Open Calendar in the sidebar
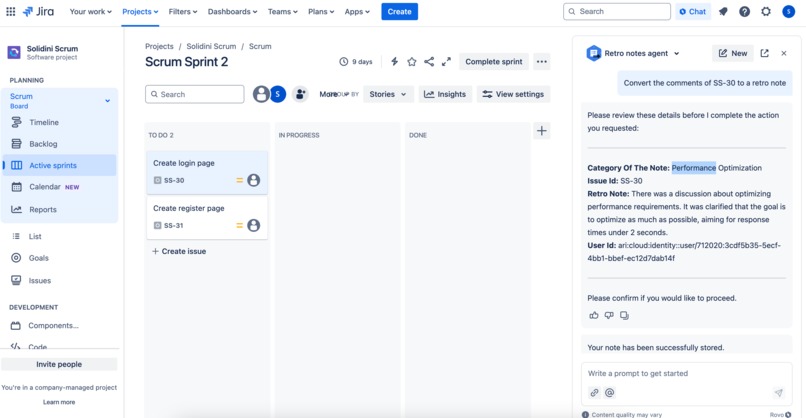The width and height of the screenshot is (806, 418). click(60, 187)
